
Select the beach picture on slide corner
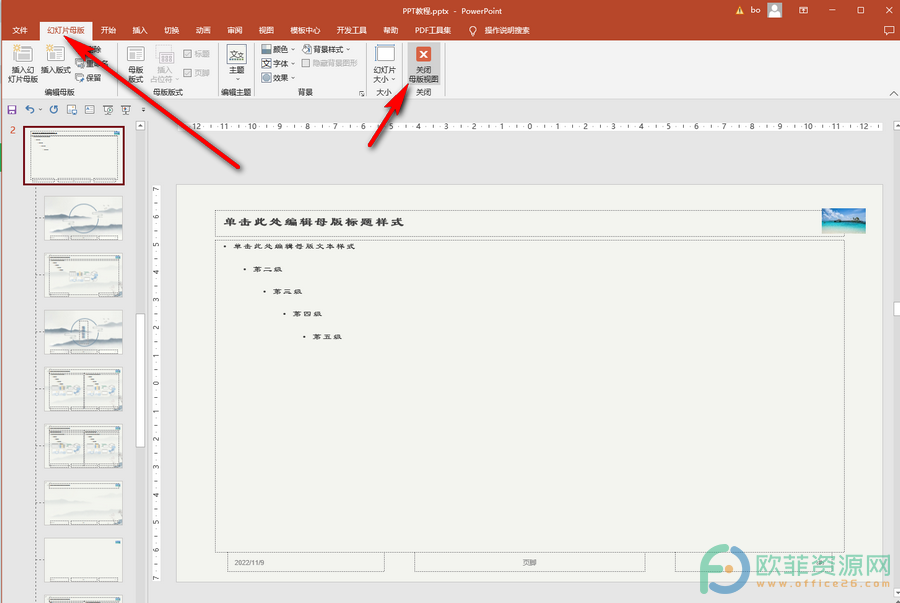pos(844,221)
